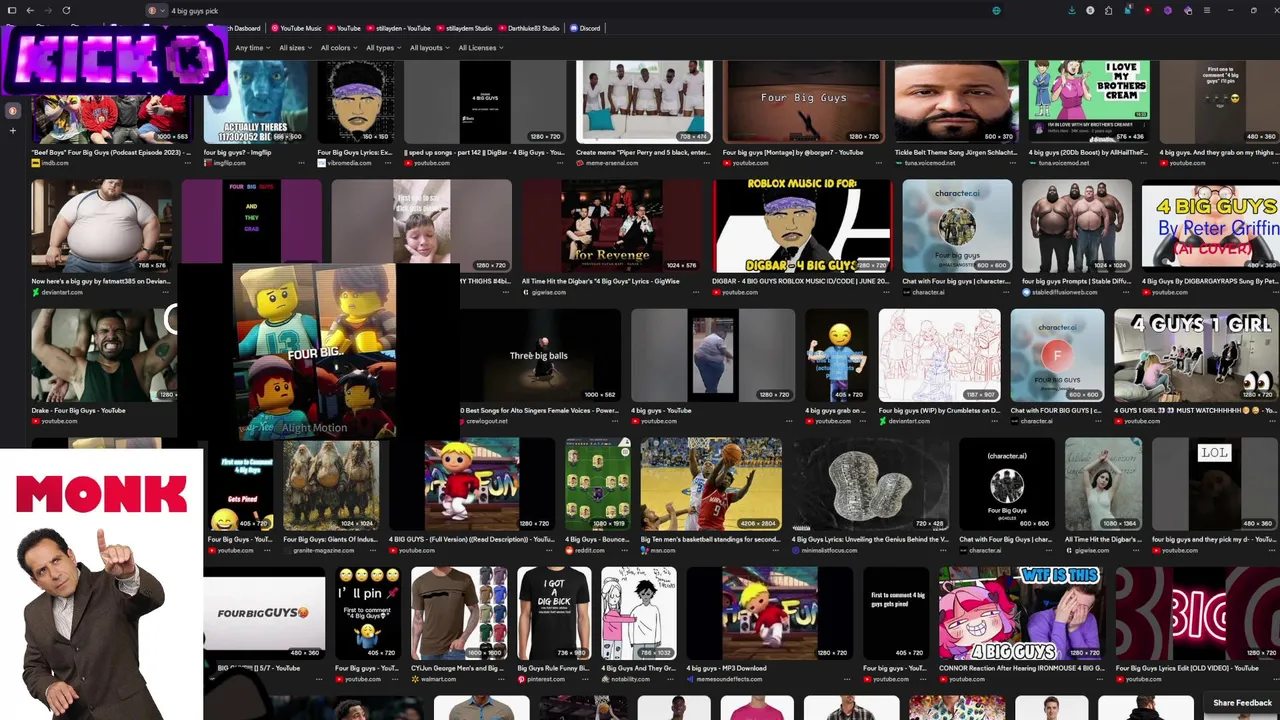Click the red YouTube extension icon
Viewport: 1280px width, 720px height.
tap(1147, 10)
